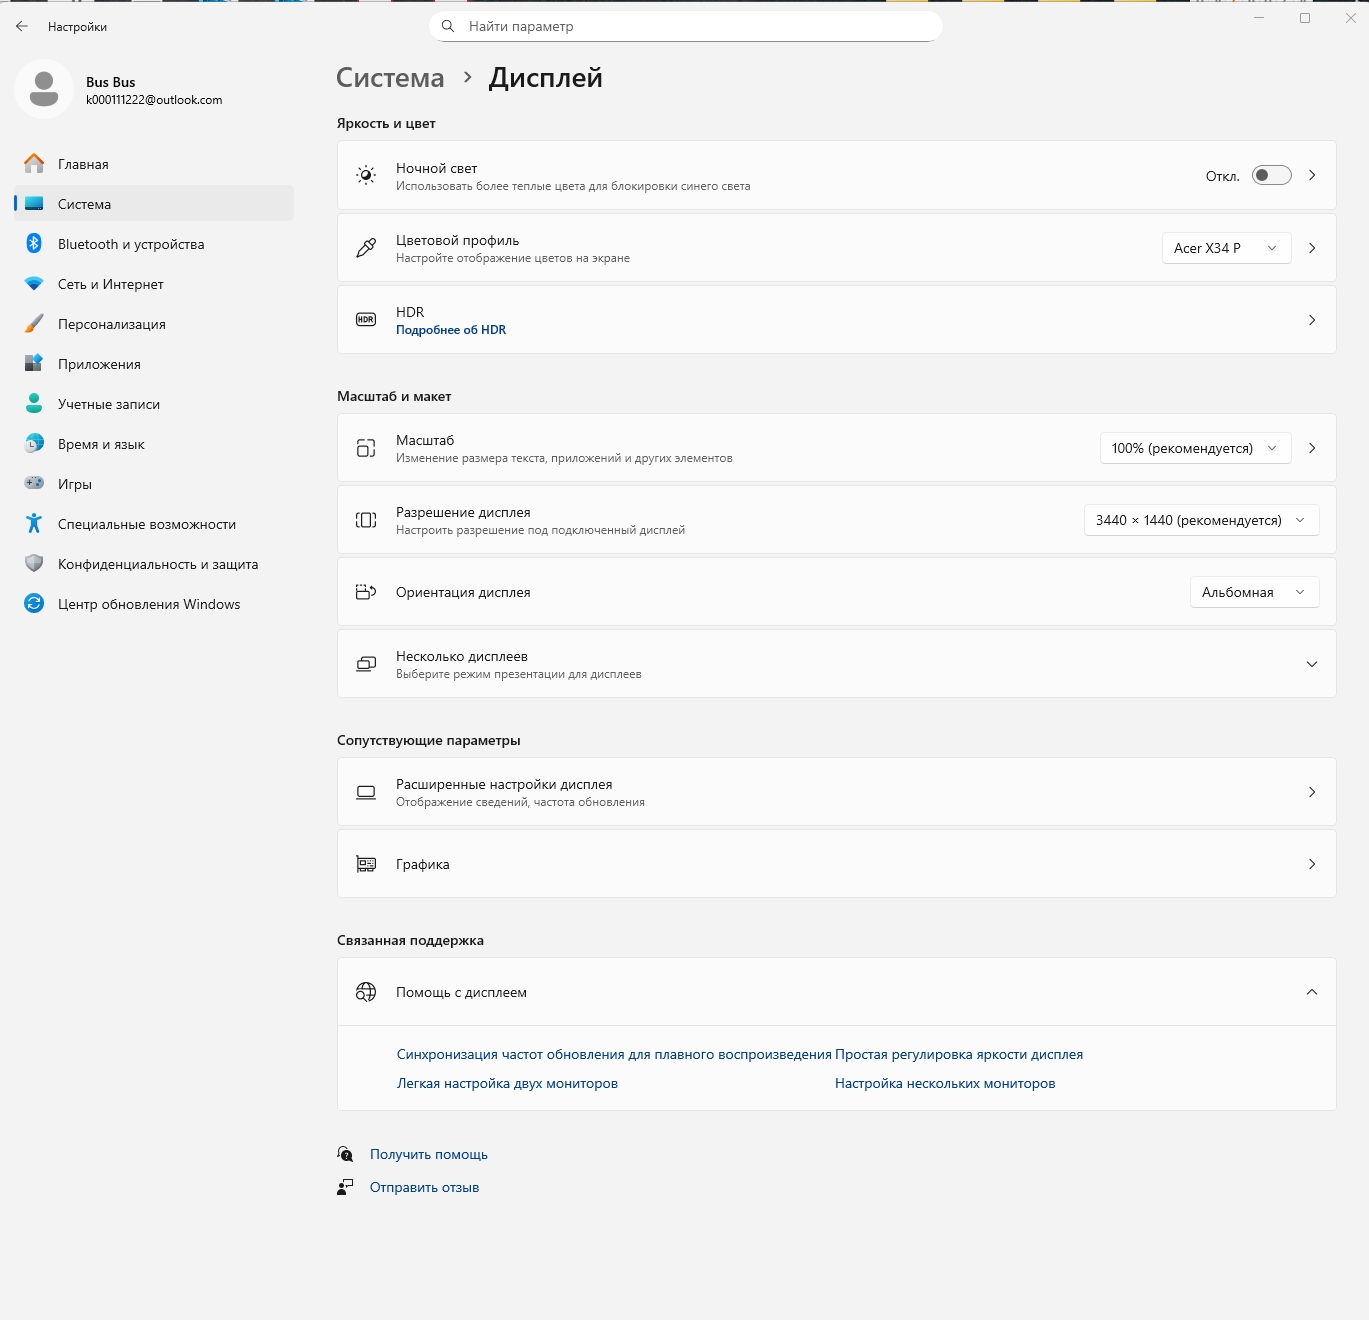Open the Scale 100% dropdown

[1194, 448]
